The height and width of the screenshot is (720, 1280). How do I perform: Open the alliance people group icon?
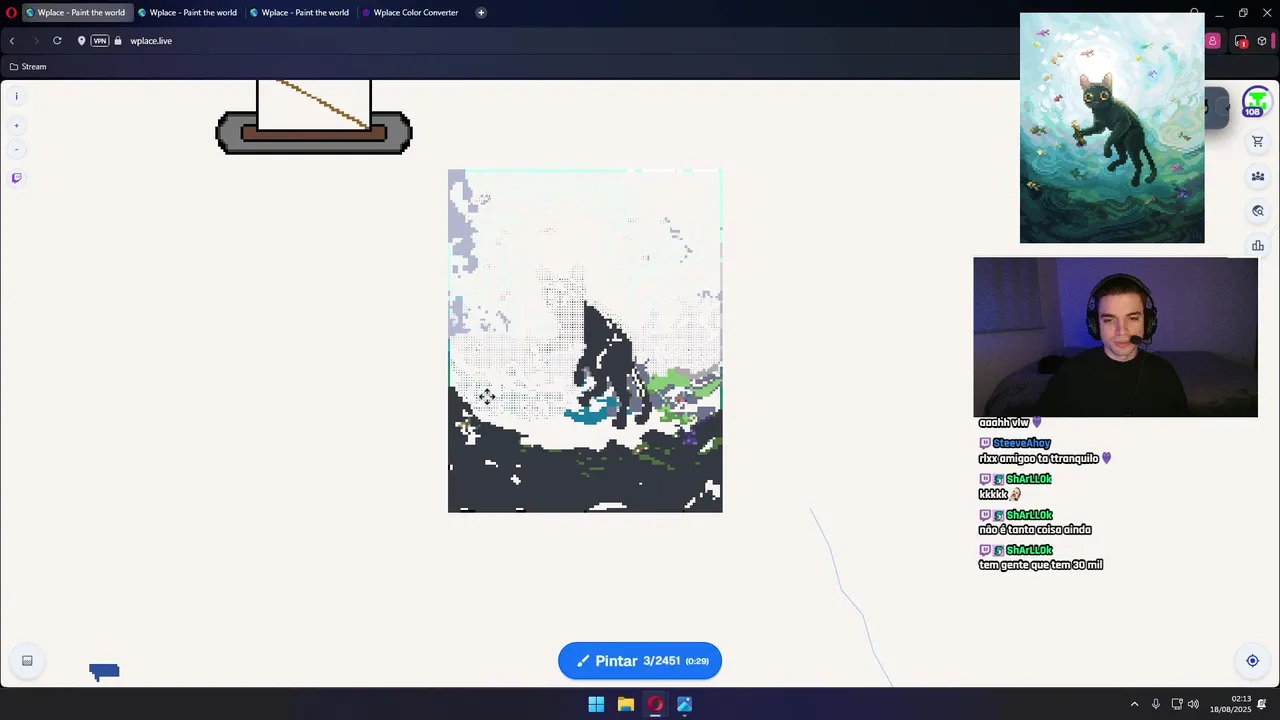tap(1258, 177)
